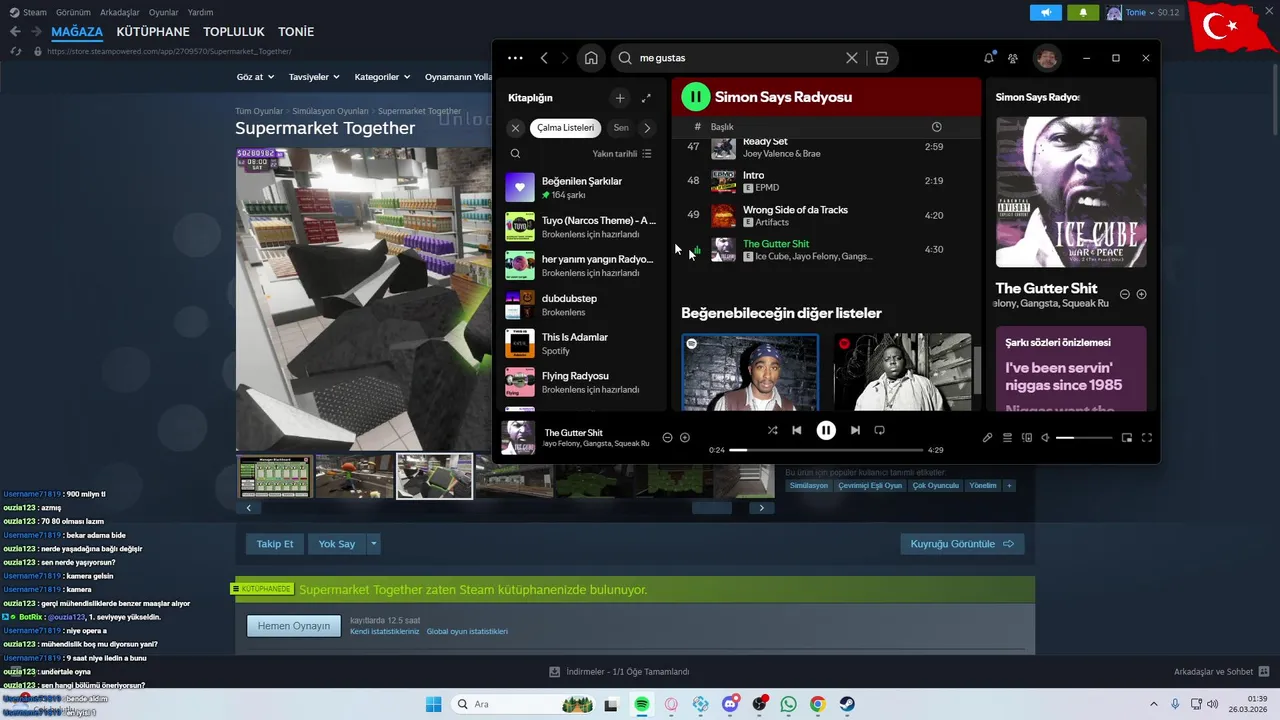1280x720 pixels.
Task: Mute Spotify volume speaker icon
Action: 1045,437
